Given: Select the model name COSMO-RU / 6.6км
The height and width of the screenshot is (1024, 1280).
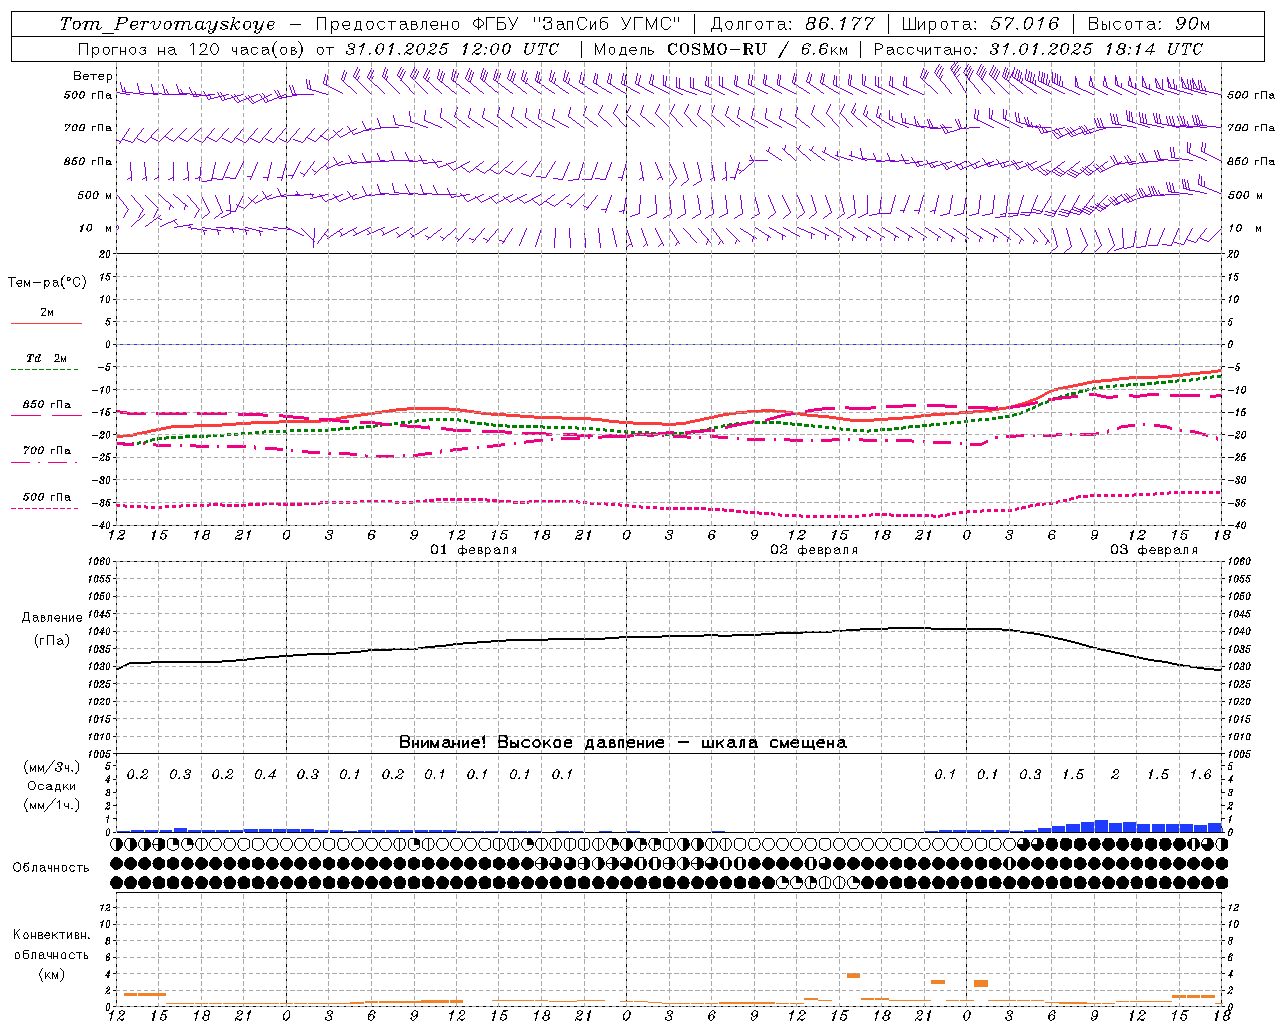Looking at the screenshot, I should 758,49.
